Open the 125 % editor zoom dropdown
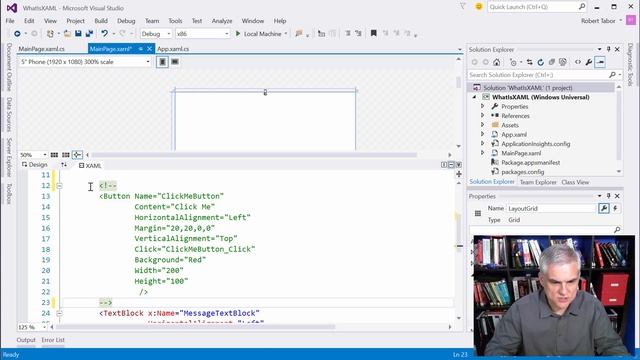 point(32,327)
